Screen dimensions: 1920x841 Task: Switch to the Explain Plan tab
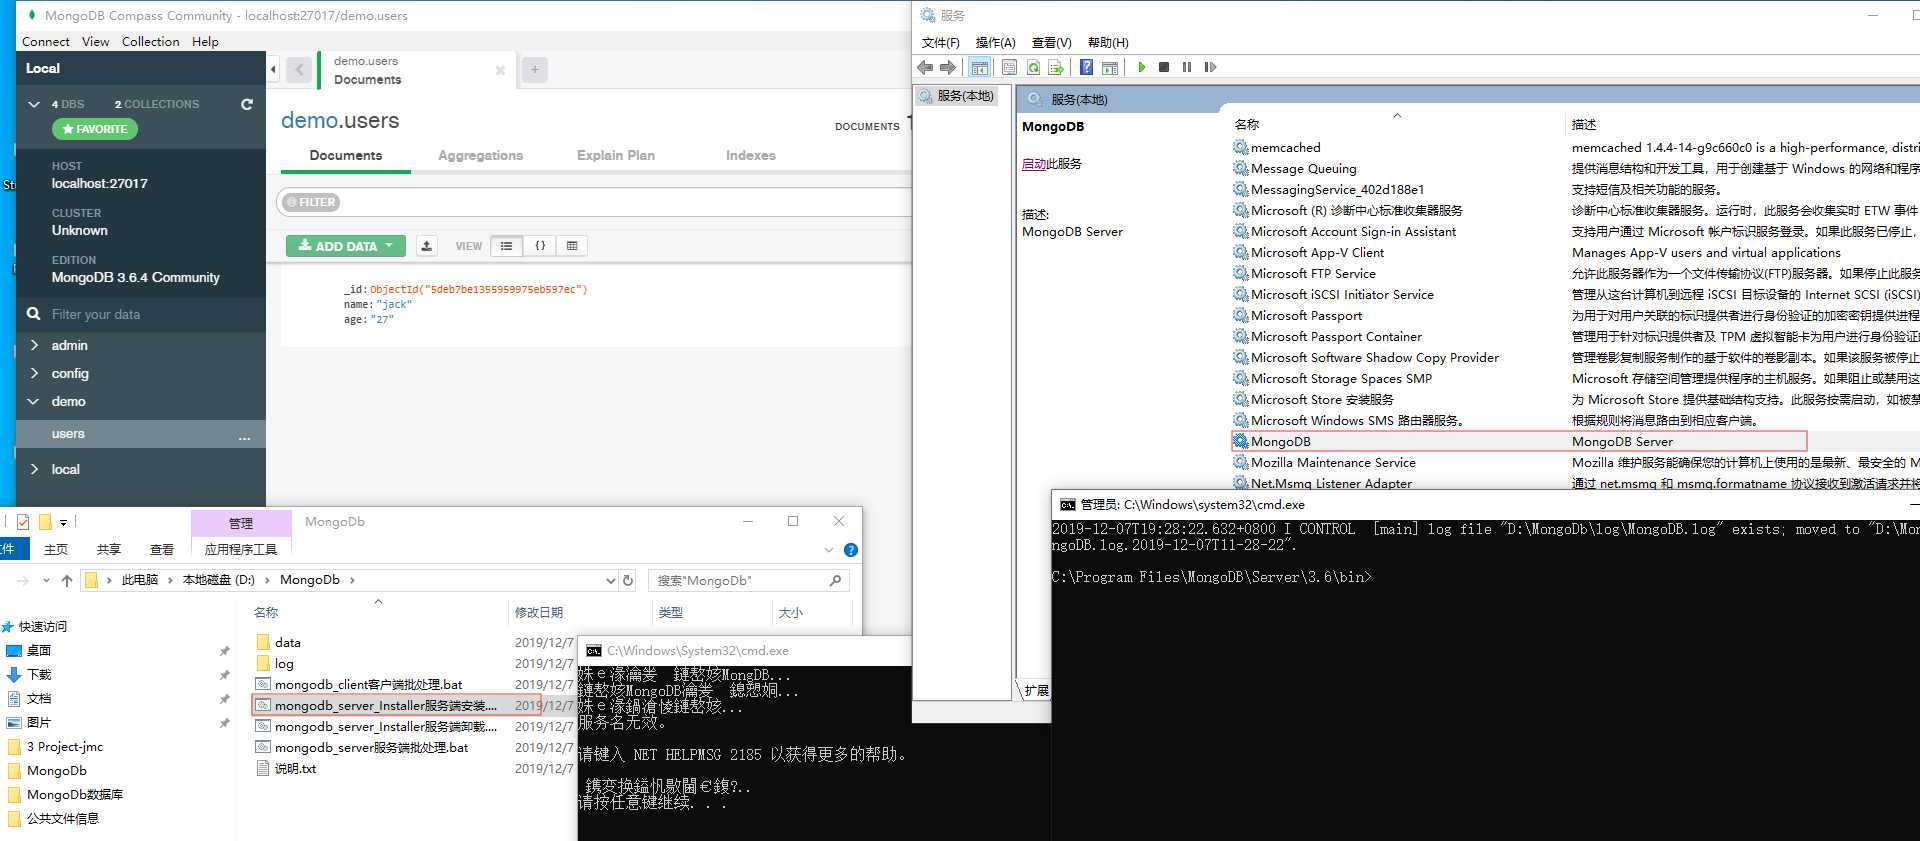pyautogui.click(x=616, y=155)
